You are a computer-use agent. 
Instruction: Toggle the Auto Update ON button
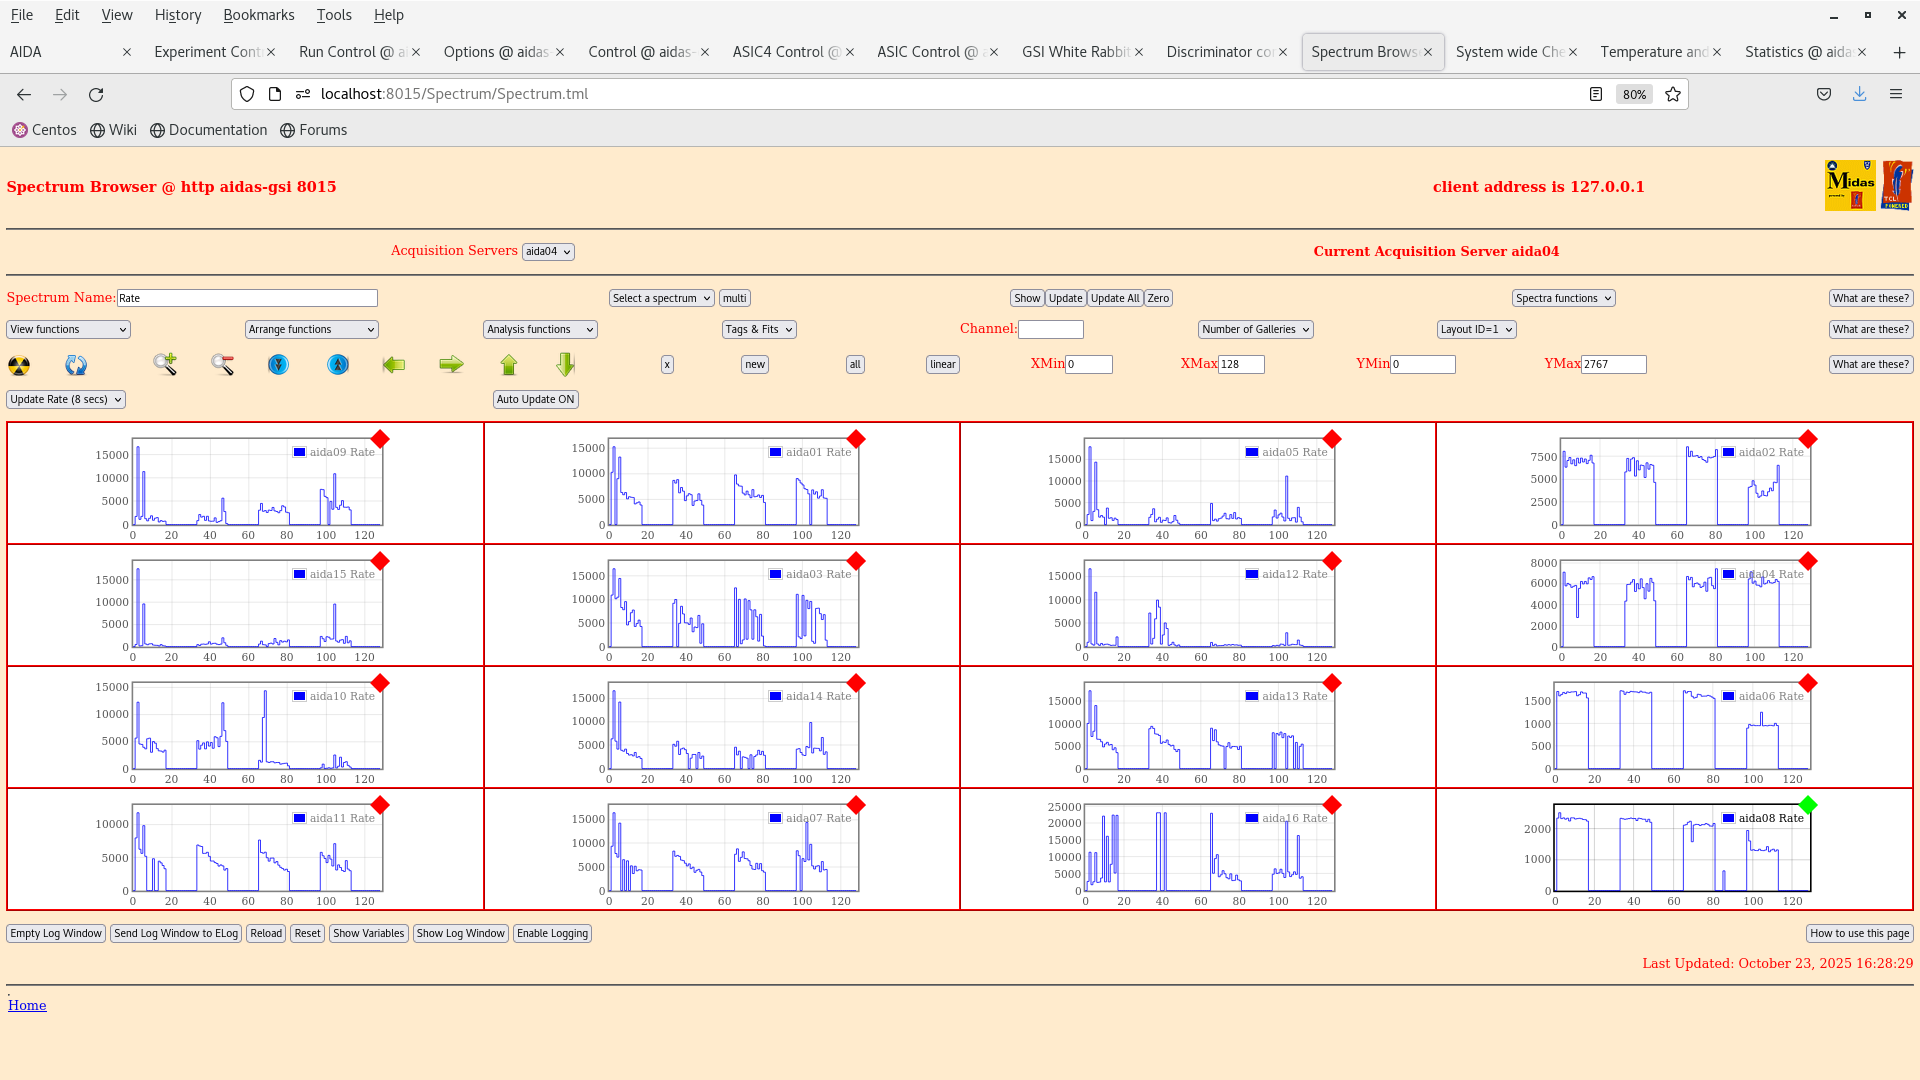(x=535, y=399)
